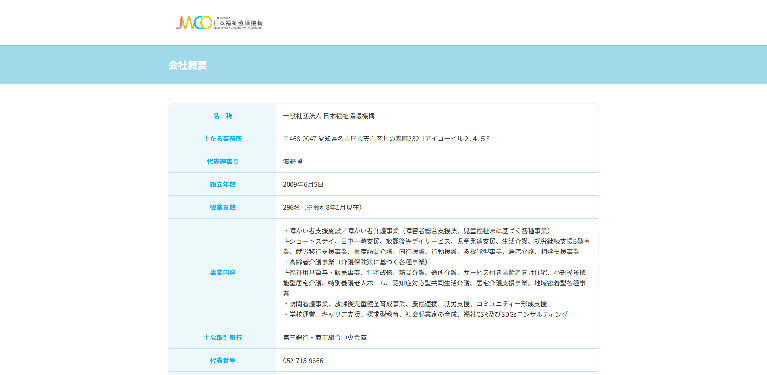
Task: Select the 設立年度 row label
Action: [x=222, y=184]
